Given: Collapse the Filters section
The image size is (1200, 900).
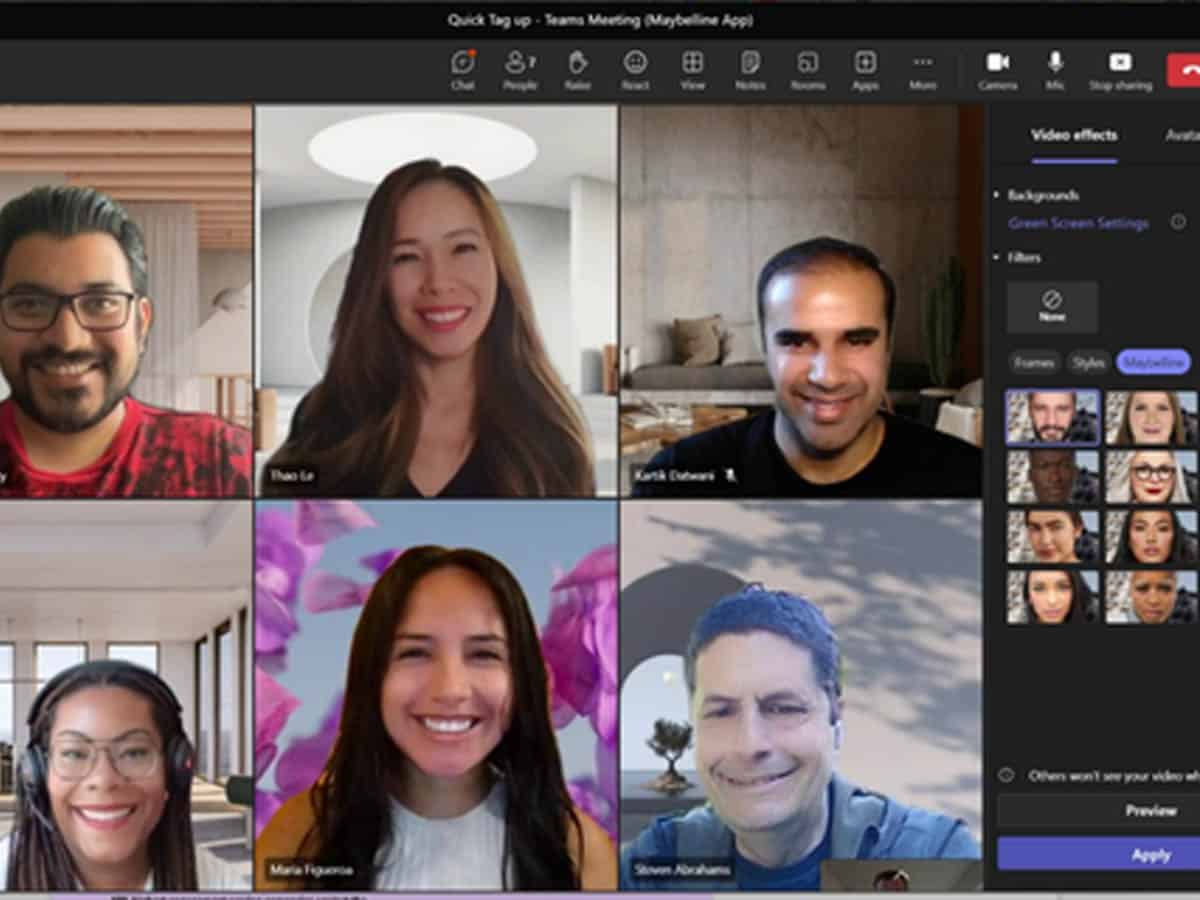Looking at the screenshot, I should click(x=997, y=257).
